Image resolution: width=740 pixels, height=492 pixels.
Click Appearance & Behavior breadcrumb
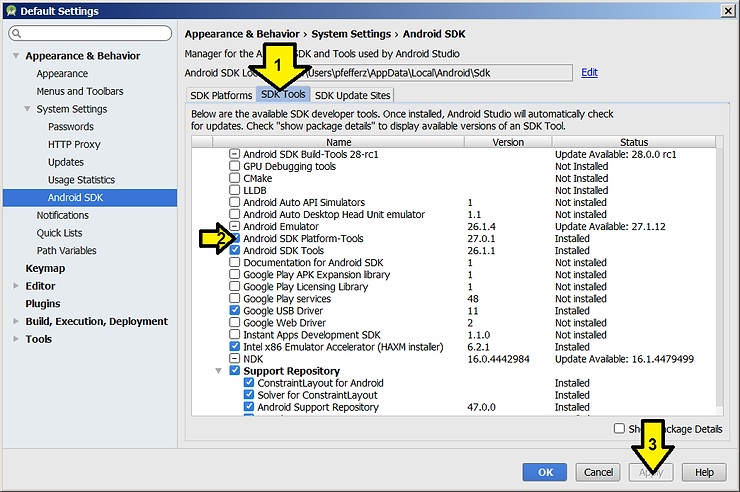(242, 34)
